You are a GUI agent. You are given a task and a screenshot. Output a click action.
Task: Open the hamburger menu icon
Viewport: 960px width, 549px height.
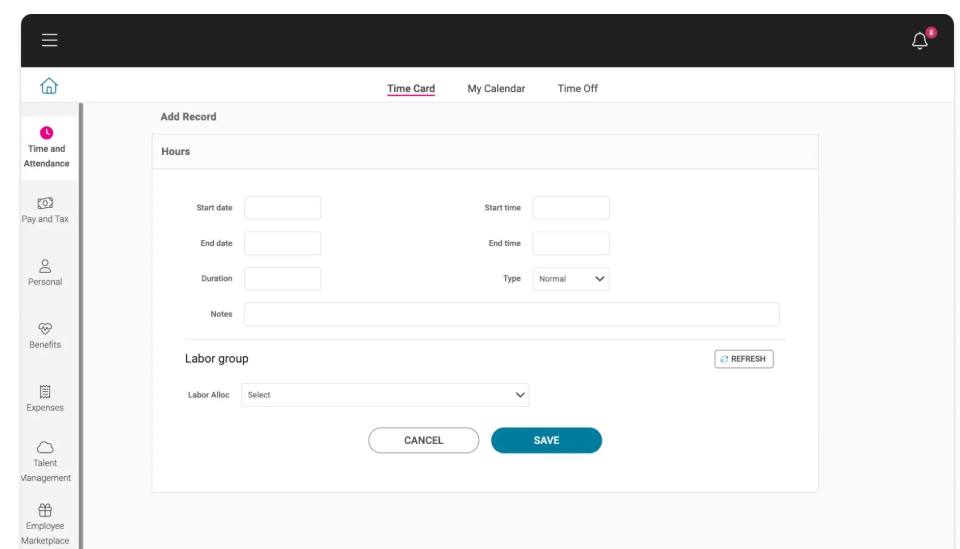[x=49, y=40]
